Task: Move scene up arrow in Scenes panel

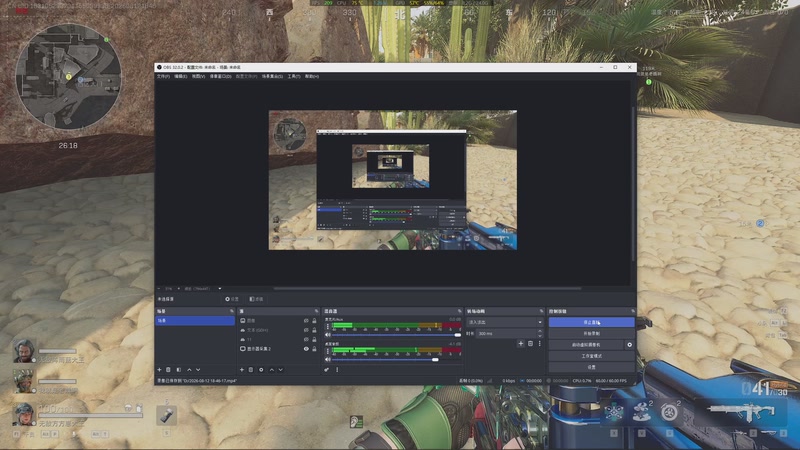Action: [189, 369]
